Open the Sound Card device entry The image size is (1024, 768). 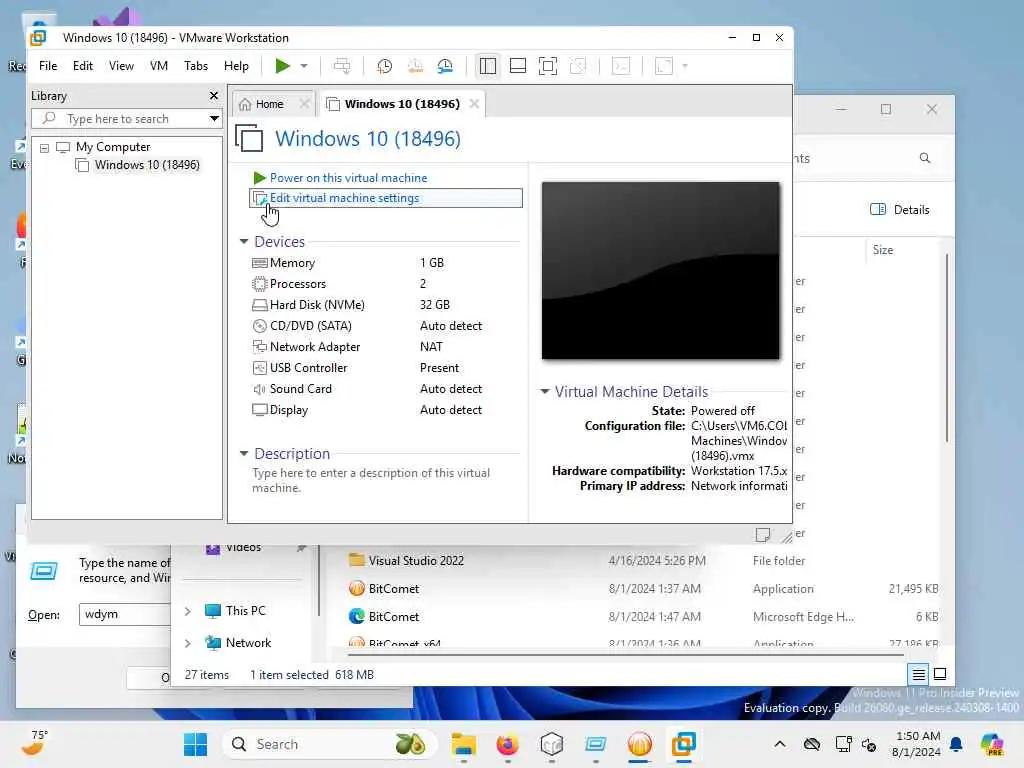pyautogui.click(x=300, y=389)
